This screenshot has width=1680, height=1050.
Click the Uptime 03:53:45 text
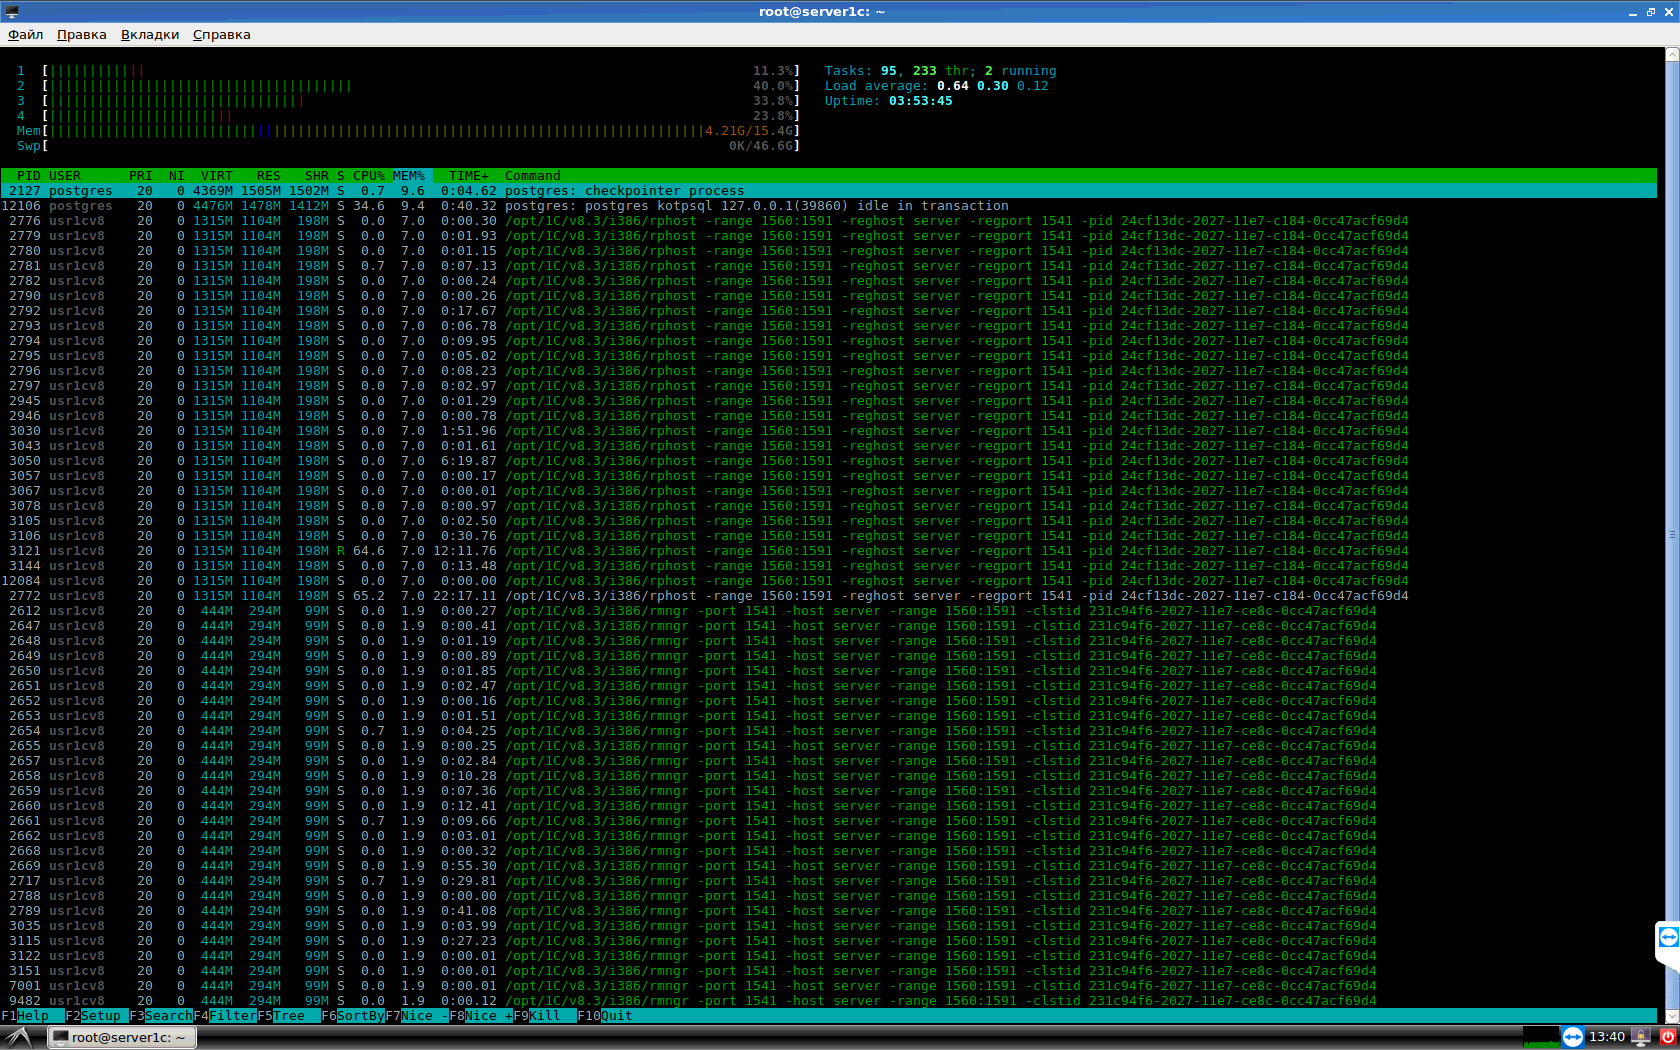889,101
